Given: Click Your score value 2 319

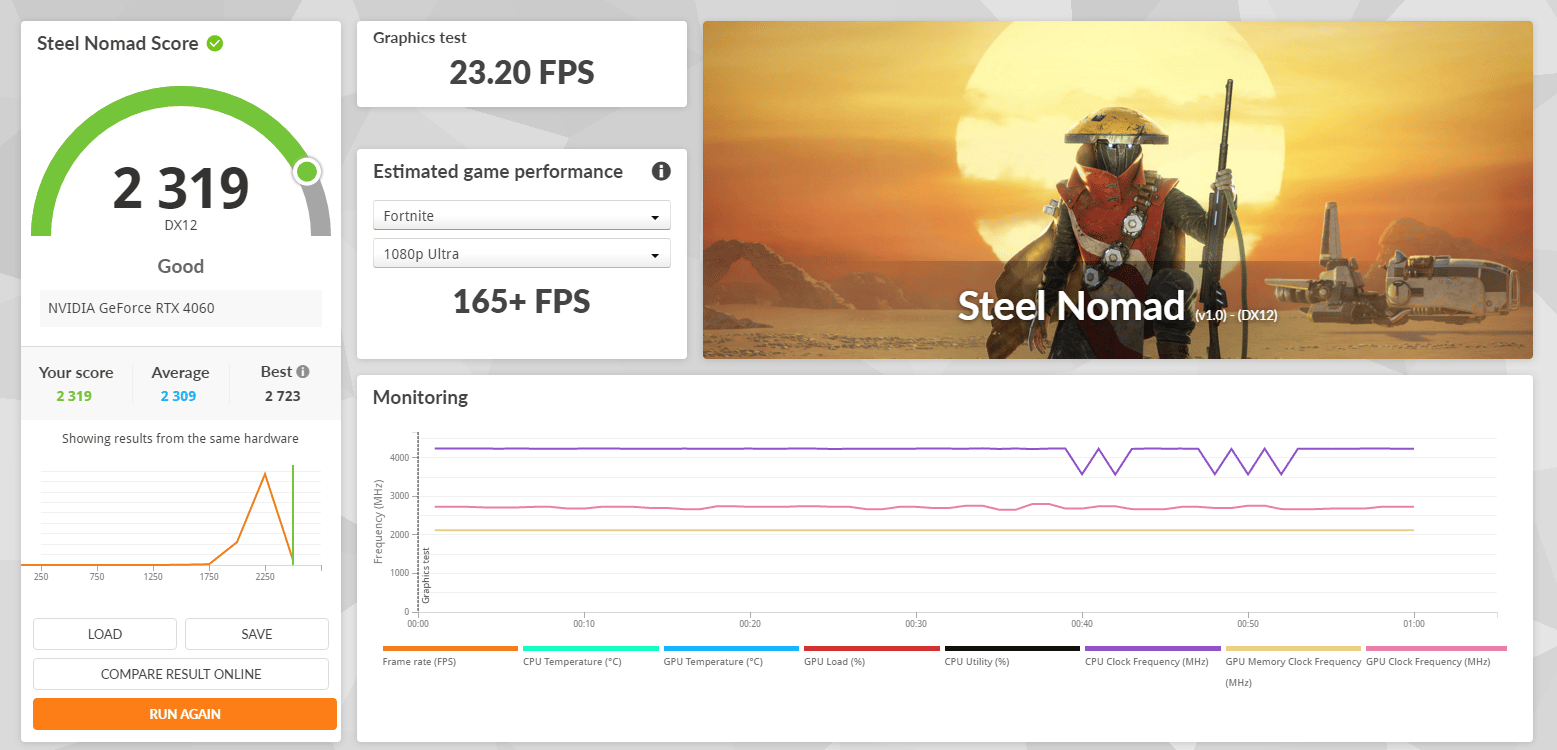Looking at the screenshot, I should click(x=74, y=396).
